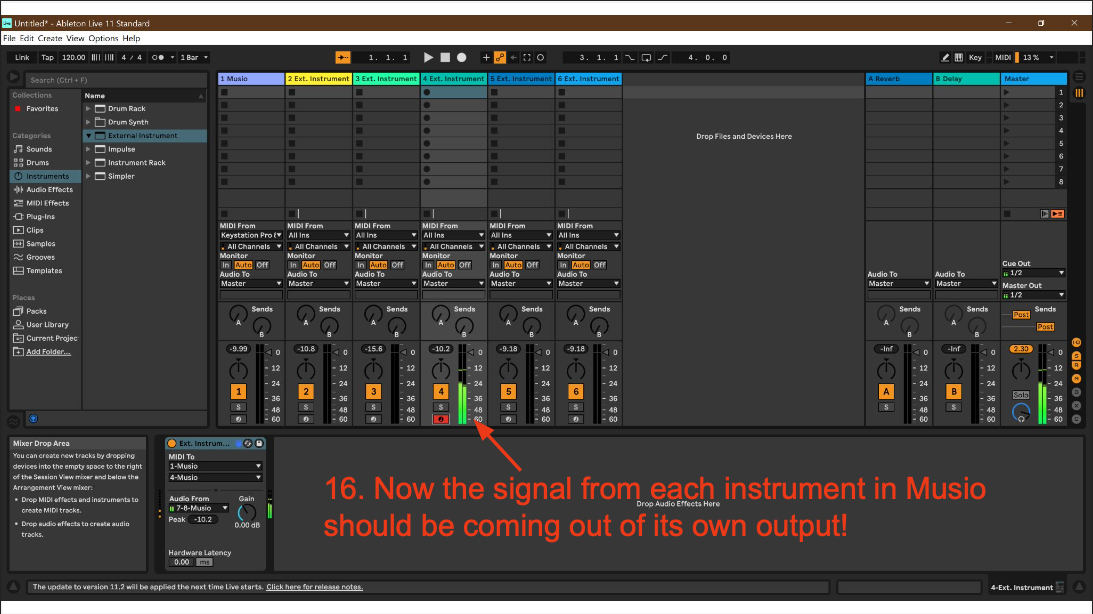The image size is (1093, 614).
Task: Open MIDI To 1-Musio device dropdown
Action: 215,466
